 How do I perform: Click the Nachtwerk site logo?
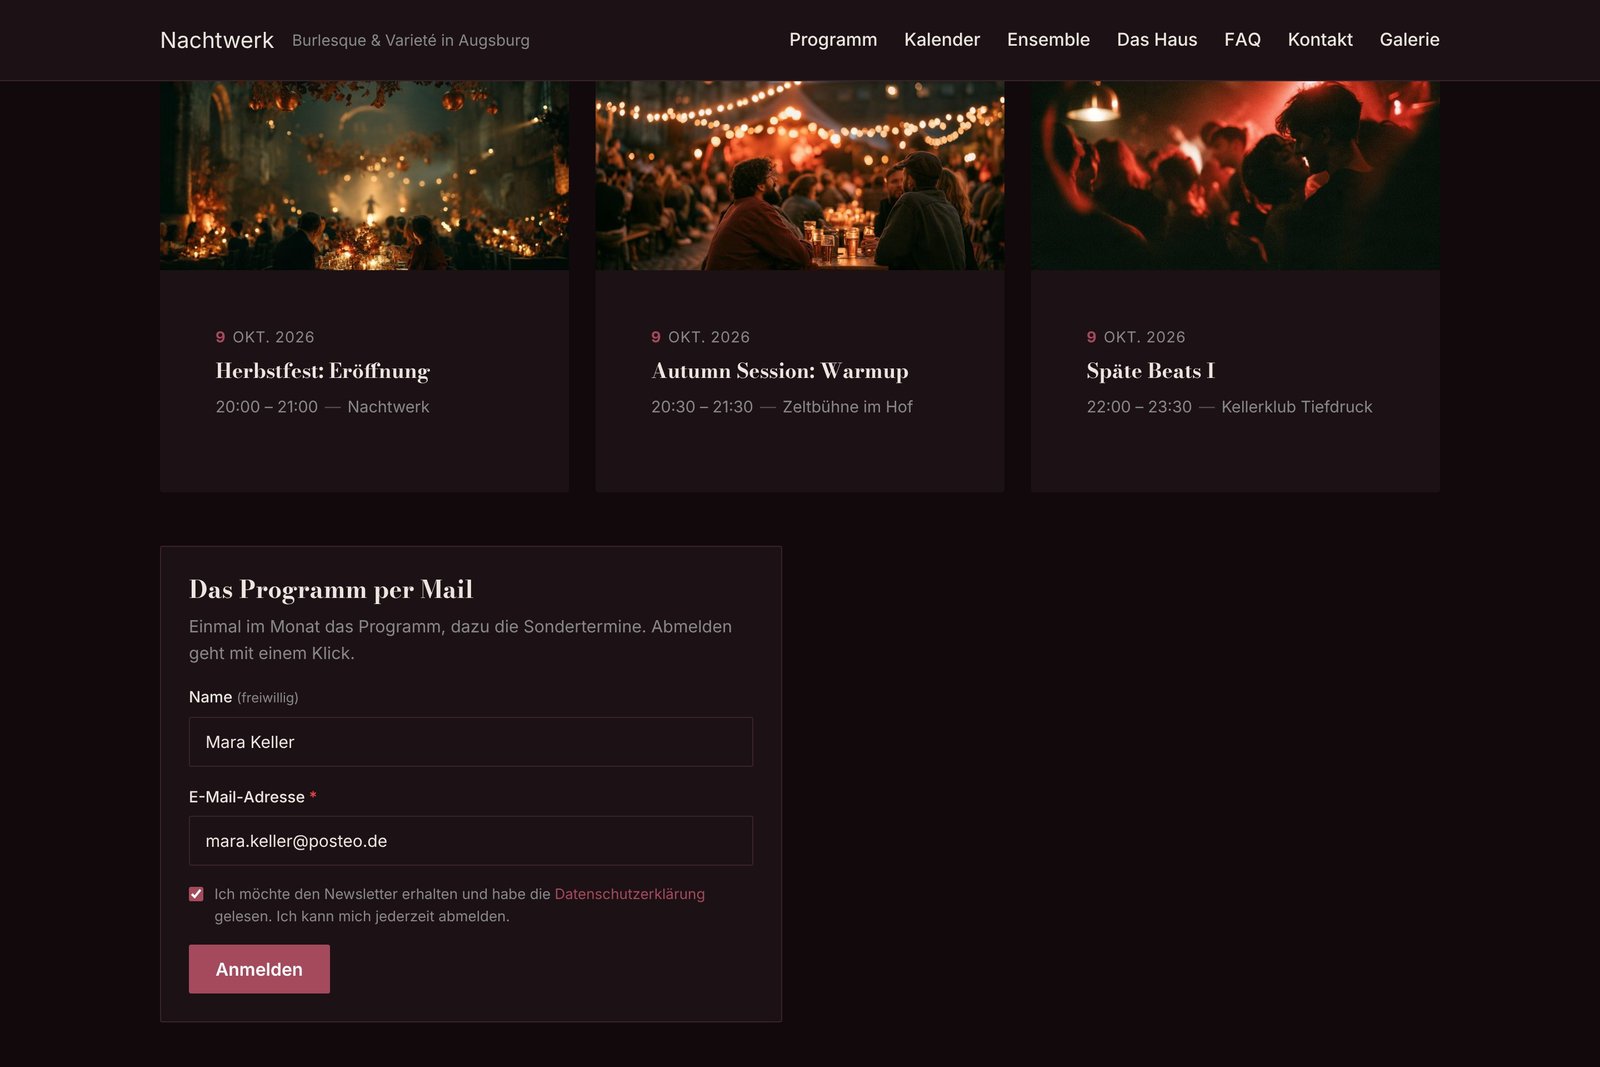tap(217, 40)
